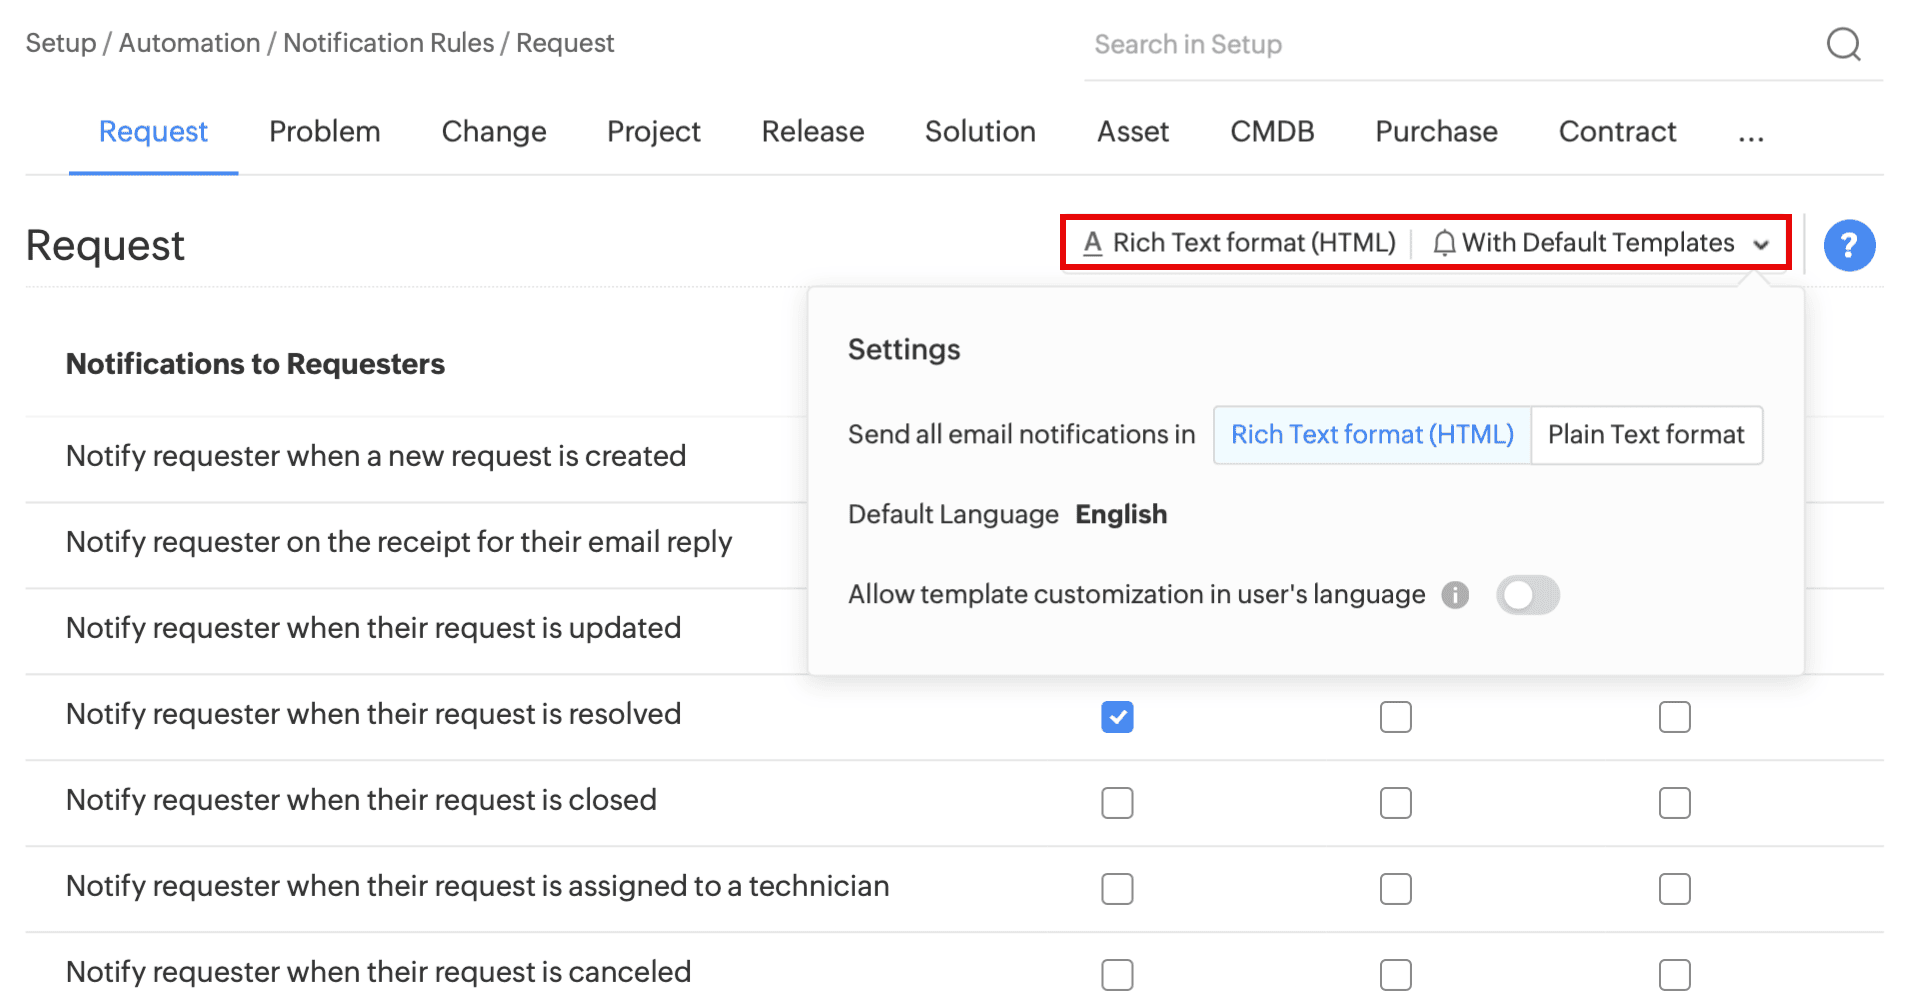Click the underlined A text format icon
The width and height of the screenshot is (1912, 1004).
click(x=1092, y=243)
